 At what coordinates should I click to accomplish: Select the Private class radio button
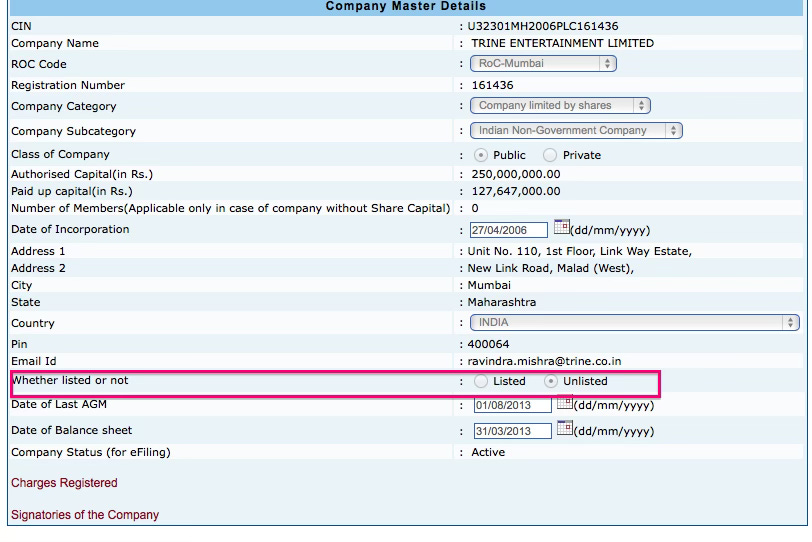(550, 155)
